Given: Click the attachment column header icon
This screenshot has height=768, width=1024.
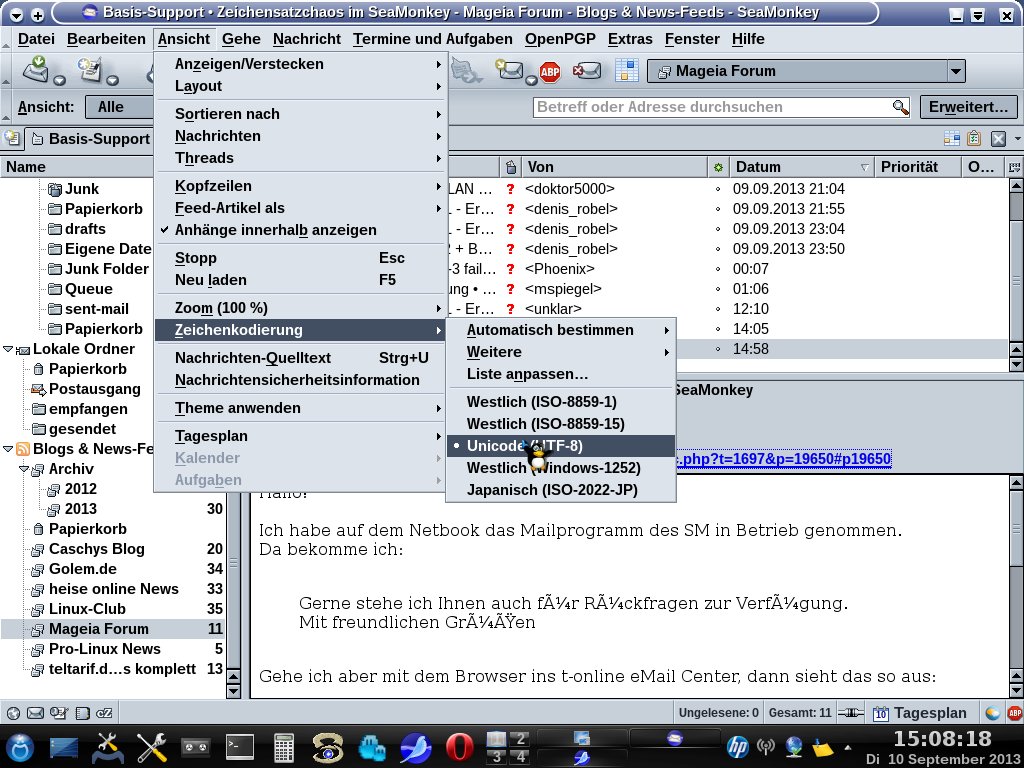Looking at the screenshot, I should click(x=511, y=167).
